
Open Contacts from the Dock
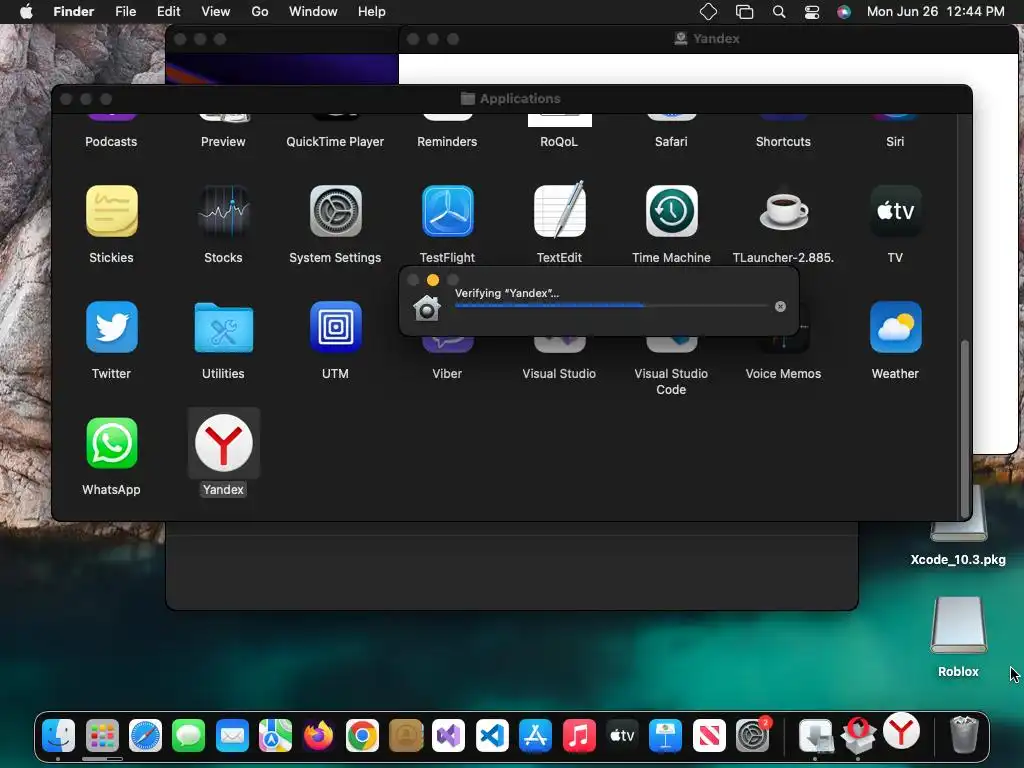[406, 736]
